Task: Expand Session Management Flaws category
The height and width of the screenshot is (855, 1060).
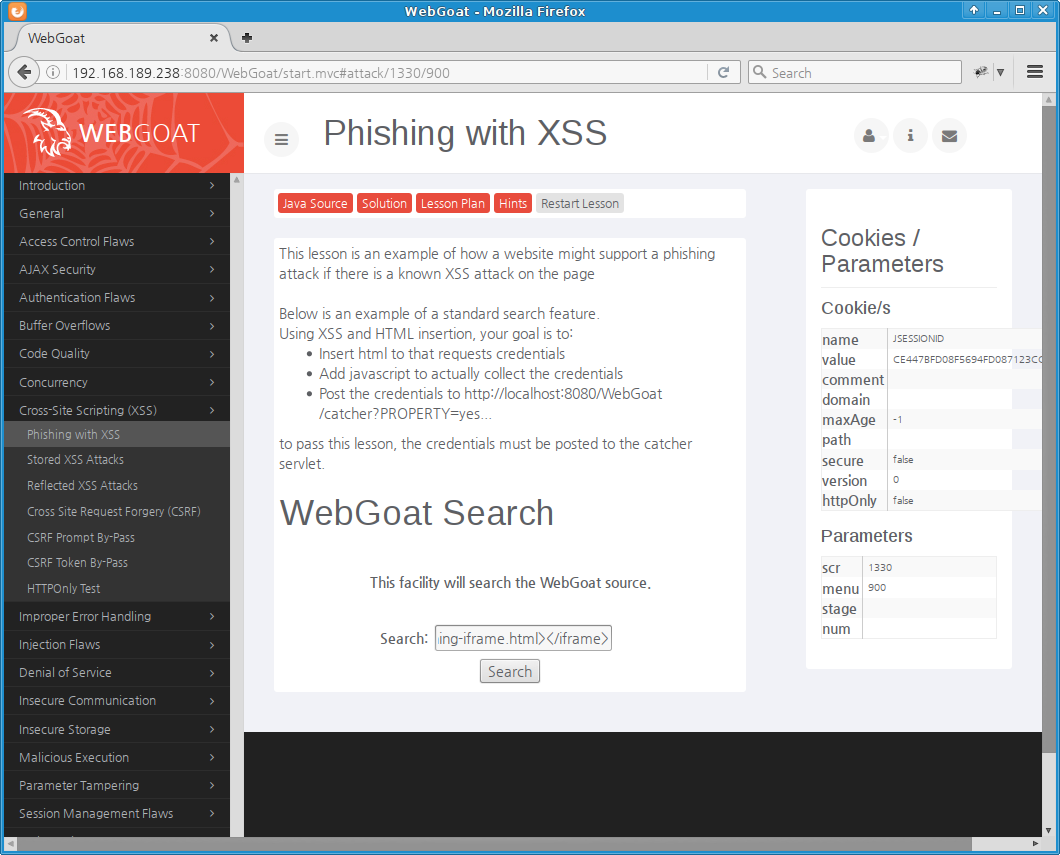Action: pos(117,813)
